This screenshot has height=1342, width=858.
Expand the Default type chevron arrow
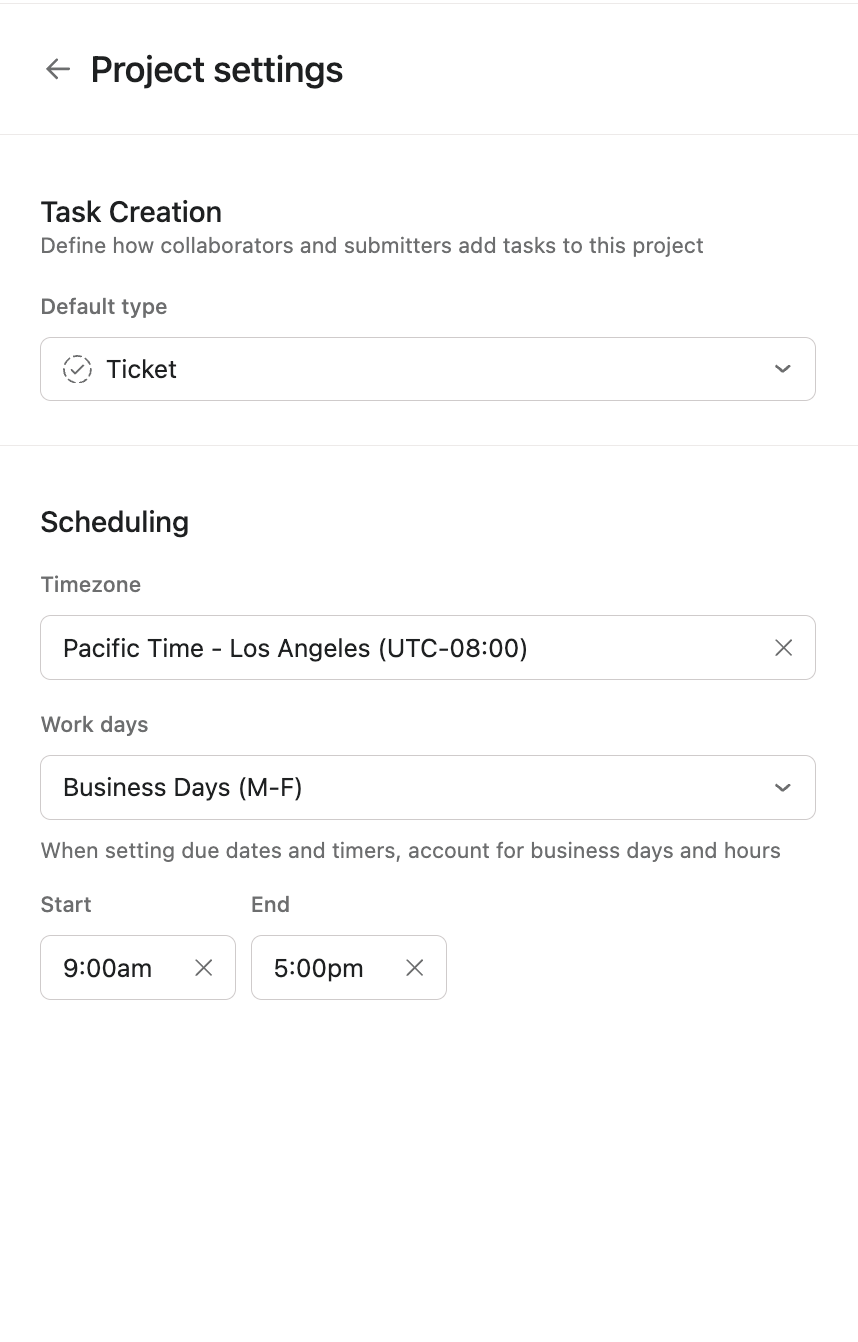tap(782, 369)
